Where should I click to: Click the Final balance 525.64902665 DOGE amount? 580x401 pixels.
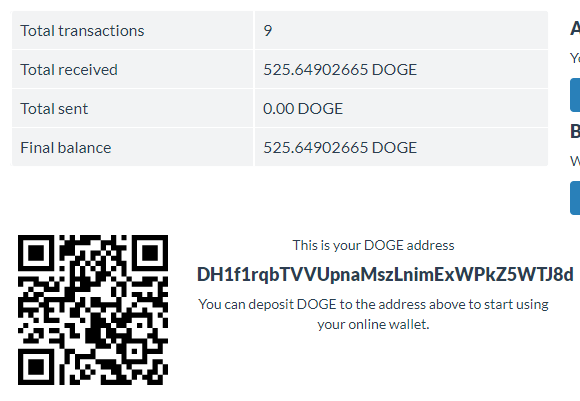[x=340, y=148]
